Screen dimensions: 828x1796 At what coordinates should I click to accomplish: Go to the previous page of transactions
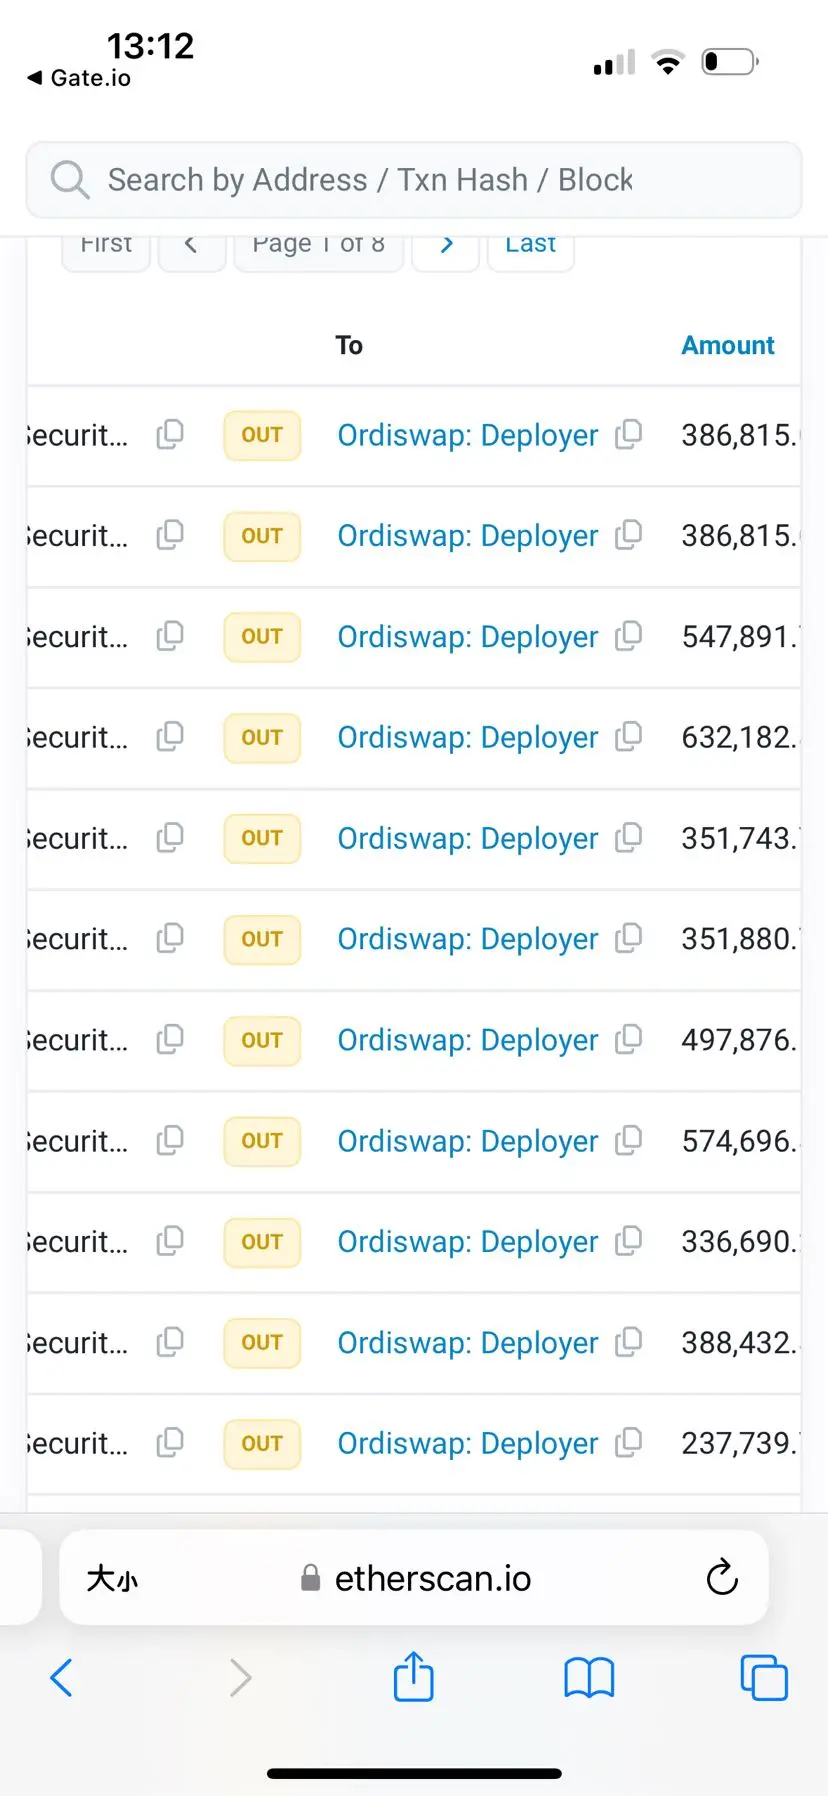point(190,246)
